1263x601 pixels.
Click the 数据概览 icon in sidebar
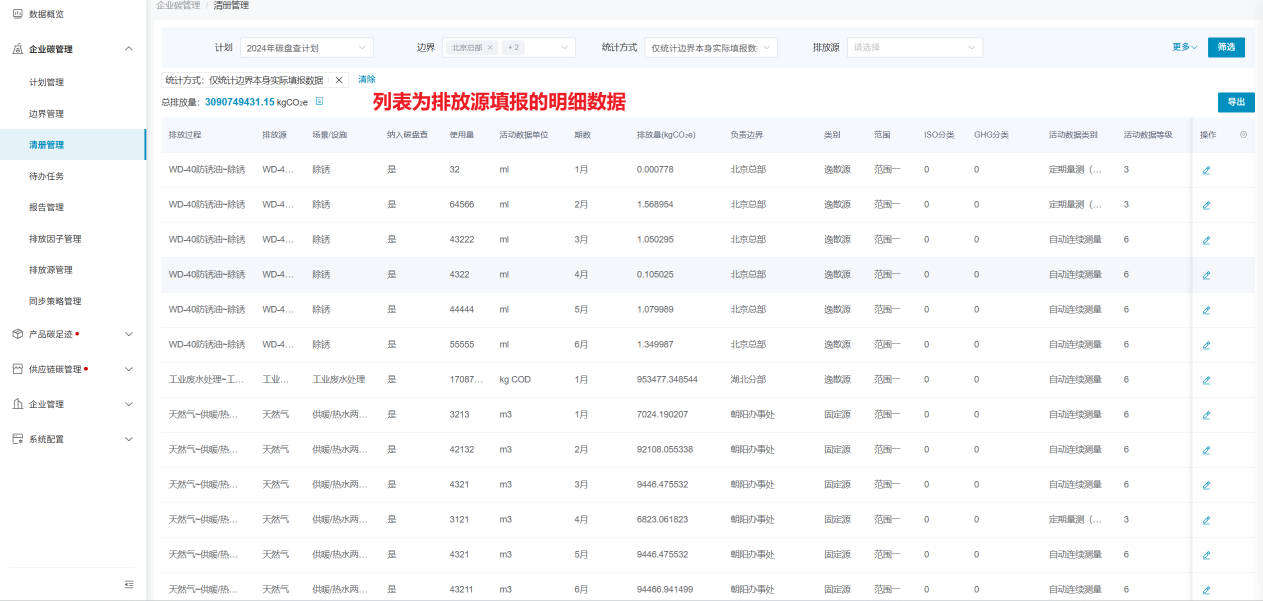tap(17, 14)
